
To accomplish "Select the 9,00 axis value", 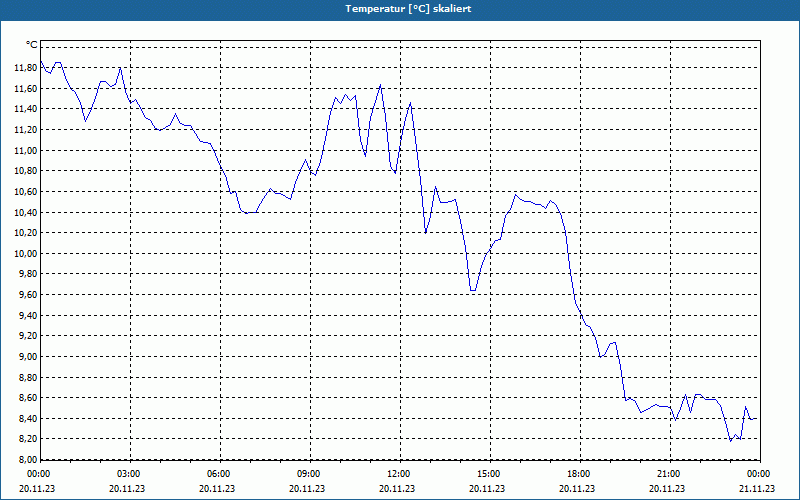I will (x=29, y=356).
